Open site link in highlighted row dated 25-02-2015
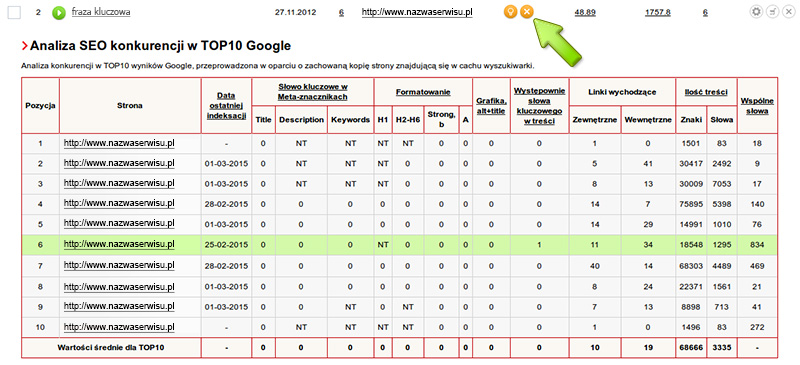Image resolution: width=800 pixels, height=365 pixels. point(119,245)
